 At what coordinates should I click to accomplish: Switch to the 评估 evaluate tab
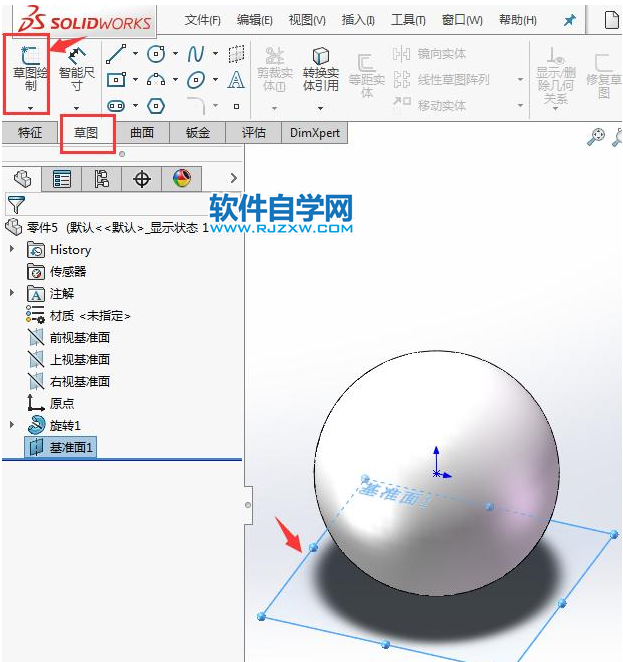pos(253,133)
